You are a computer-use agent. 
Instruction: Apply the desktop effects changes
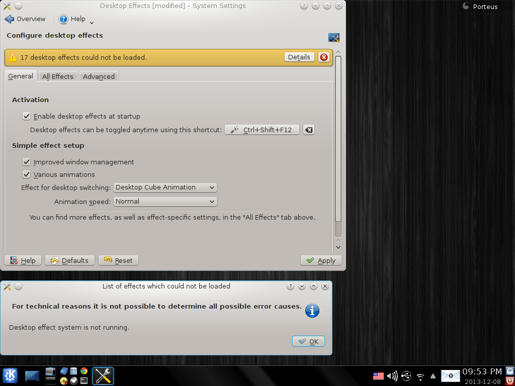(x=321, y=260)
